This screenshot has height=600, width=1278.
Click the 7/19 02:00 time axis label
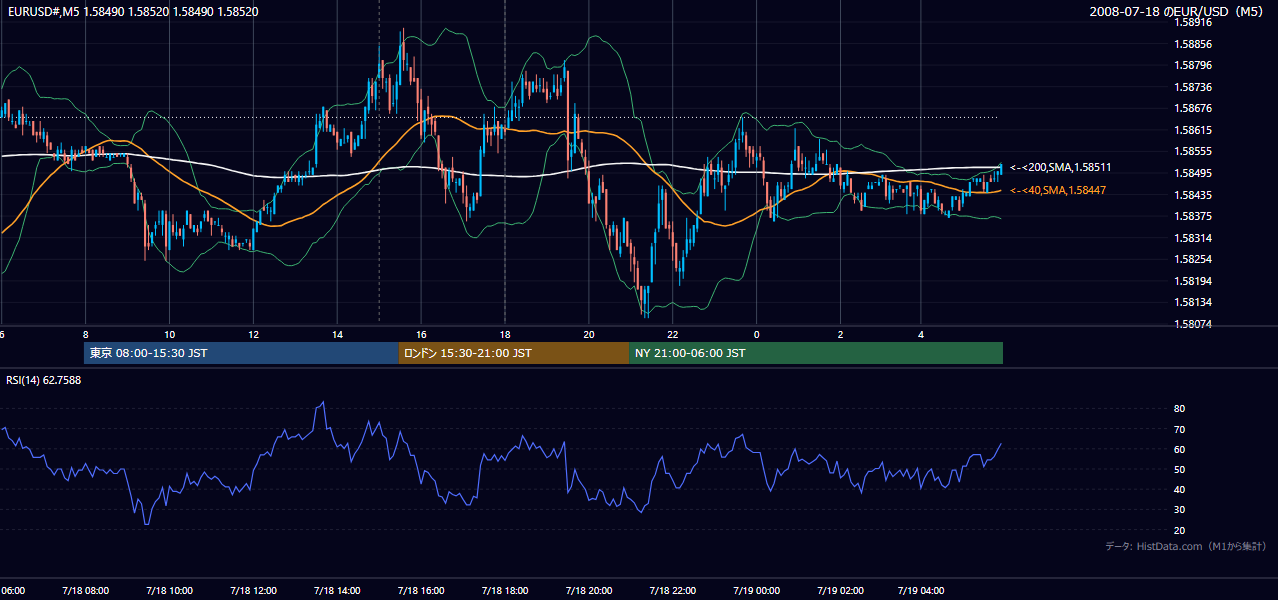pos(840,590)
